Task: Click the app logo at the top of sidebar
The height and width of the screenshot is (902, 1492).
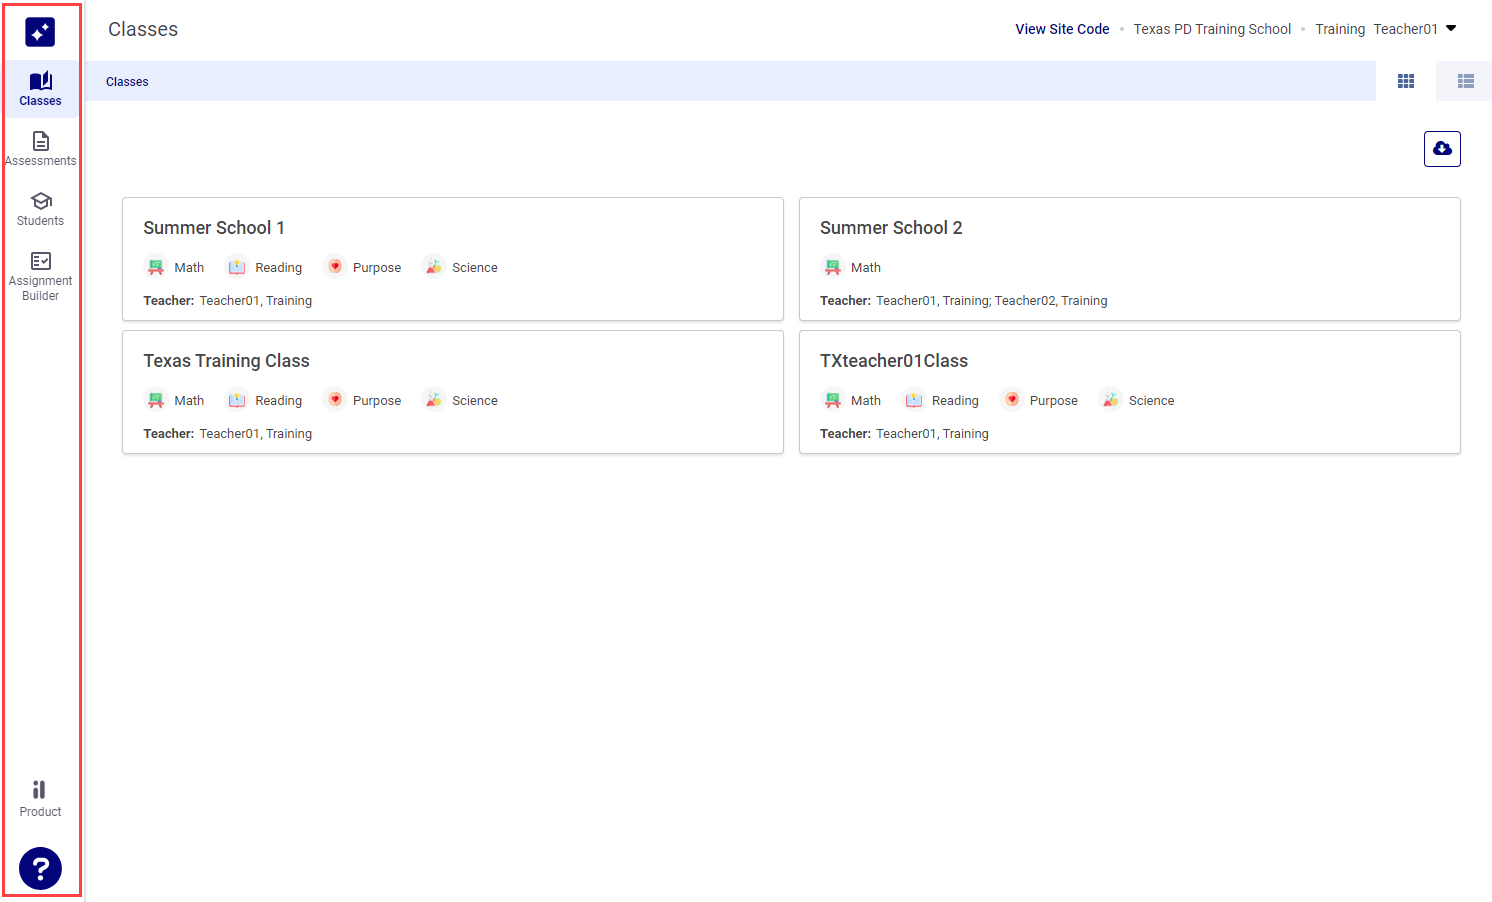Action: pos(40,31)
